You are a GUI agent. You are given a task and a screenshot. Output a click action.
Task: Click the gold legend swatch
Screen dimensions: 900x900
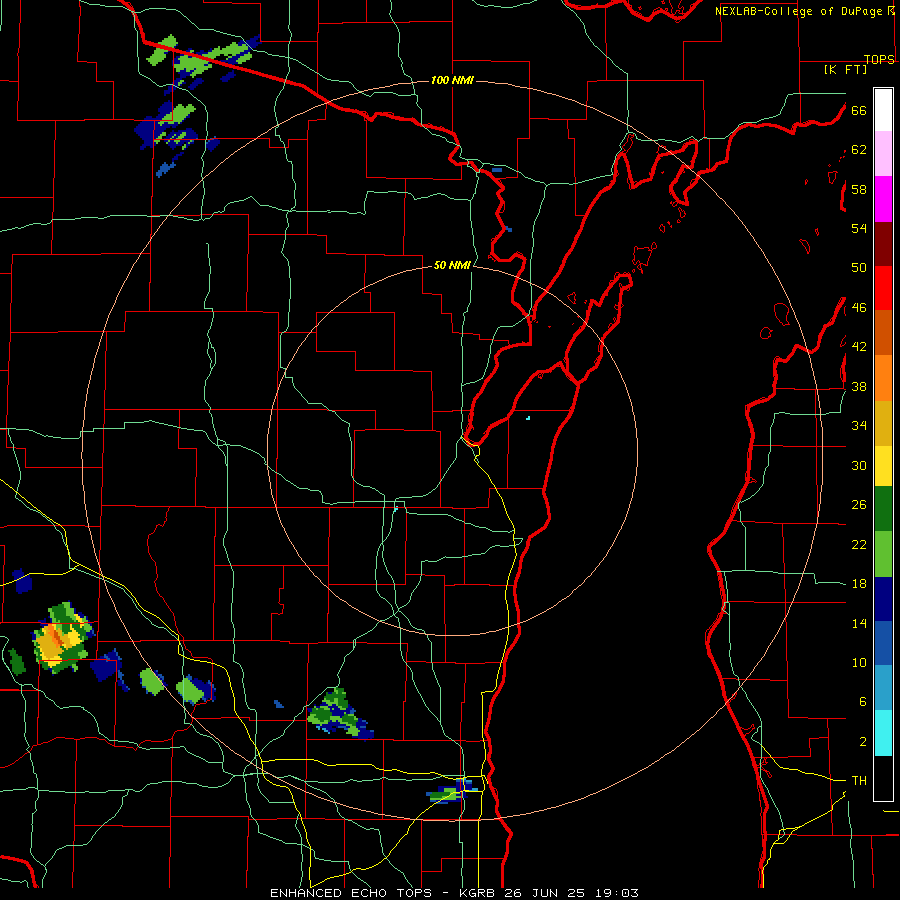[883, 423]
